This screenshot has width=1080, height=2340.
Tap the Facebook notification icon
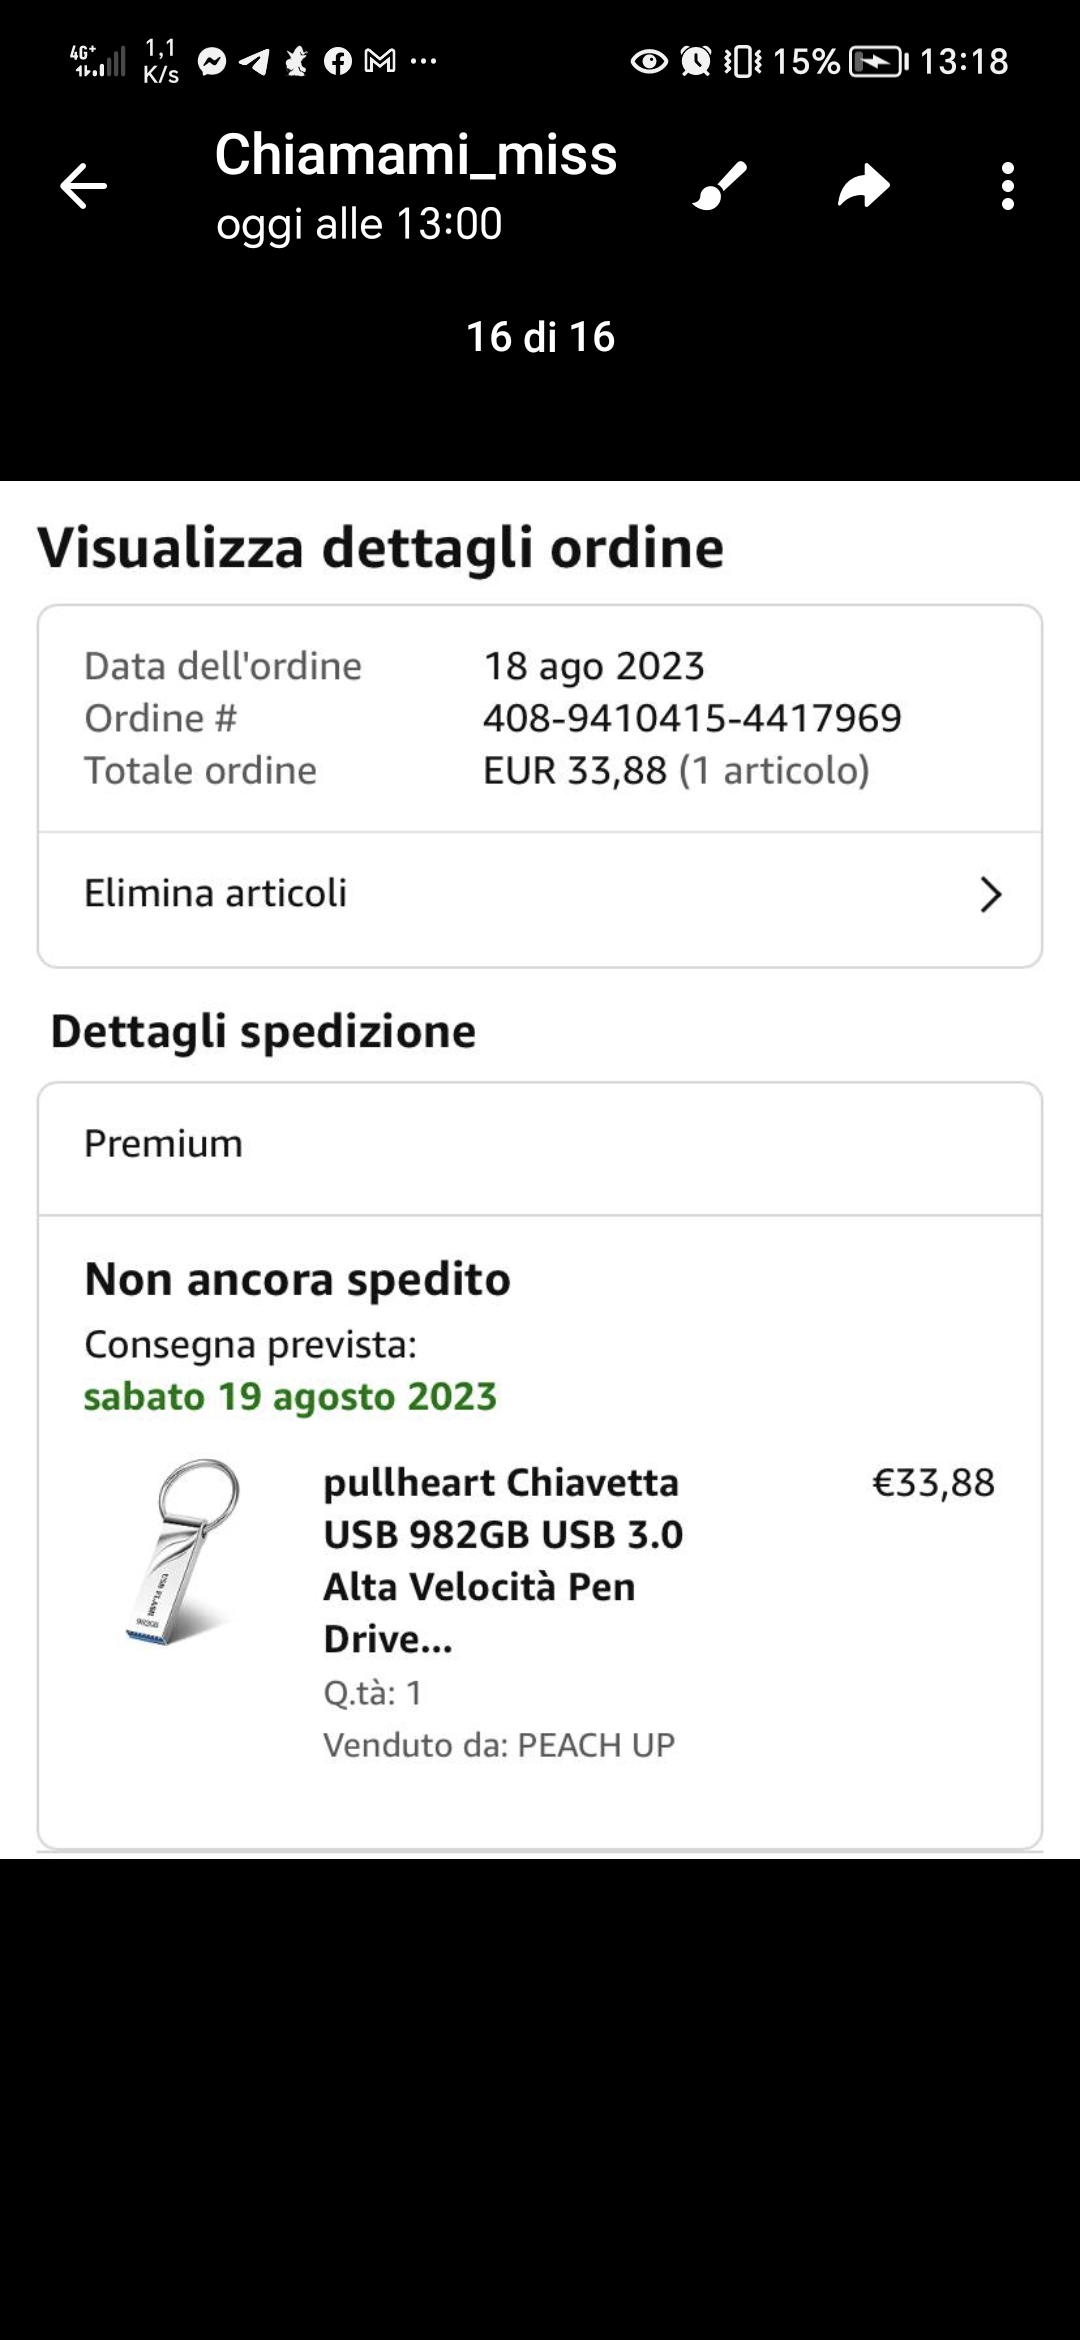[338, 62]
